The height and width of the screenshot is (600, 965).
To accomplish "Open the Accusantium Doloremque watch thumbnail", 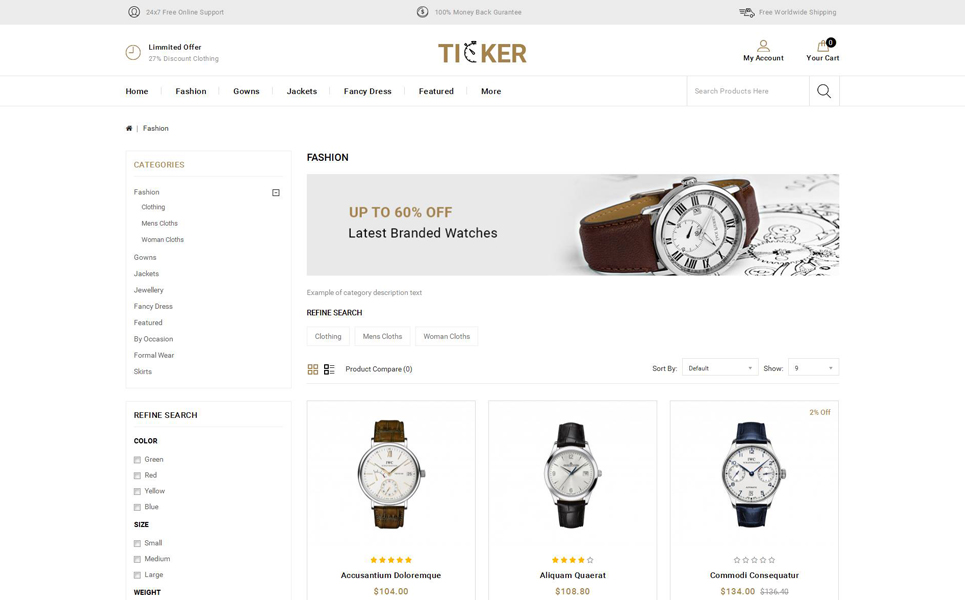I will [391, 474].
